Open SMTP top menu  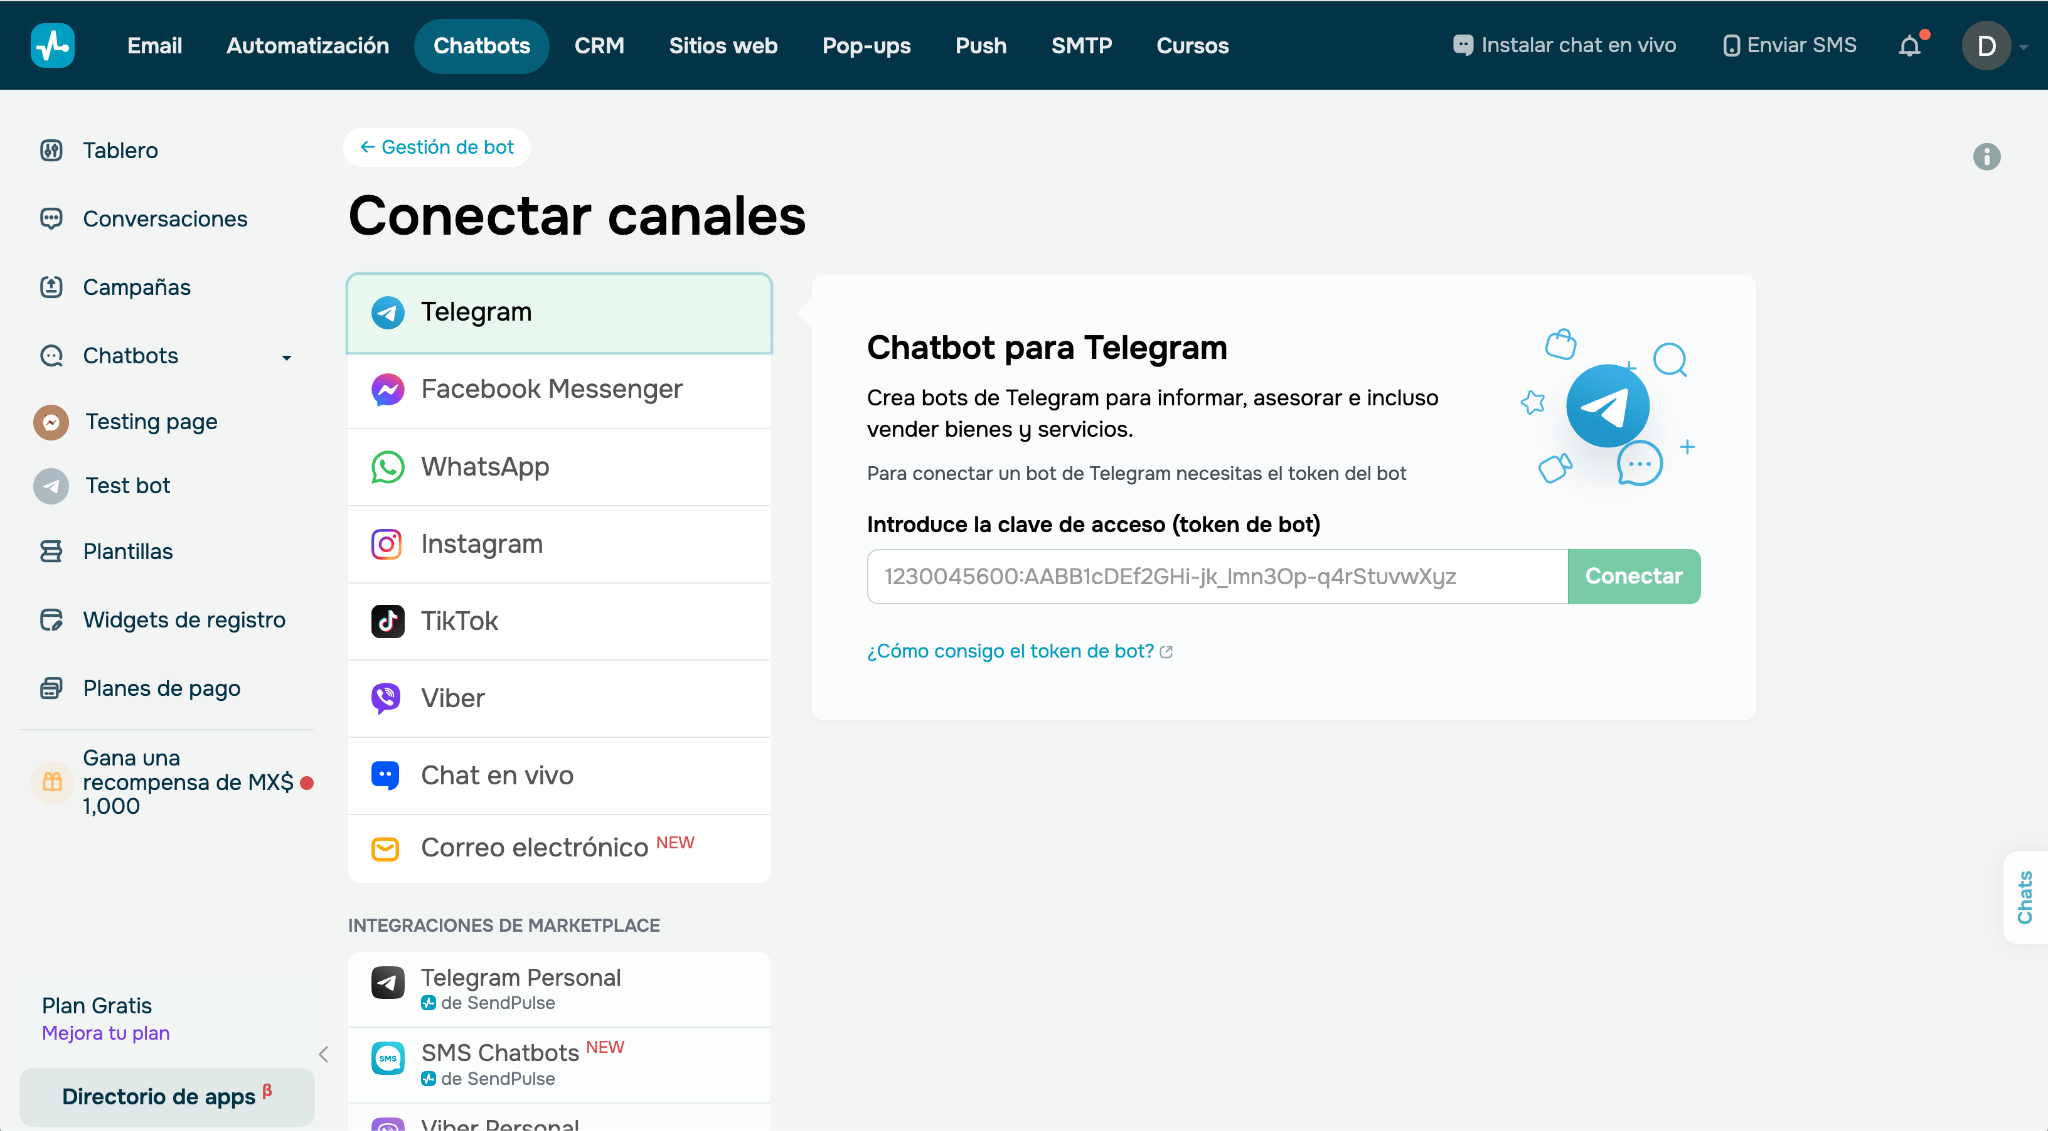coord(1082,46)
